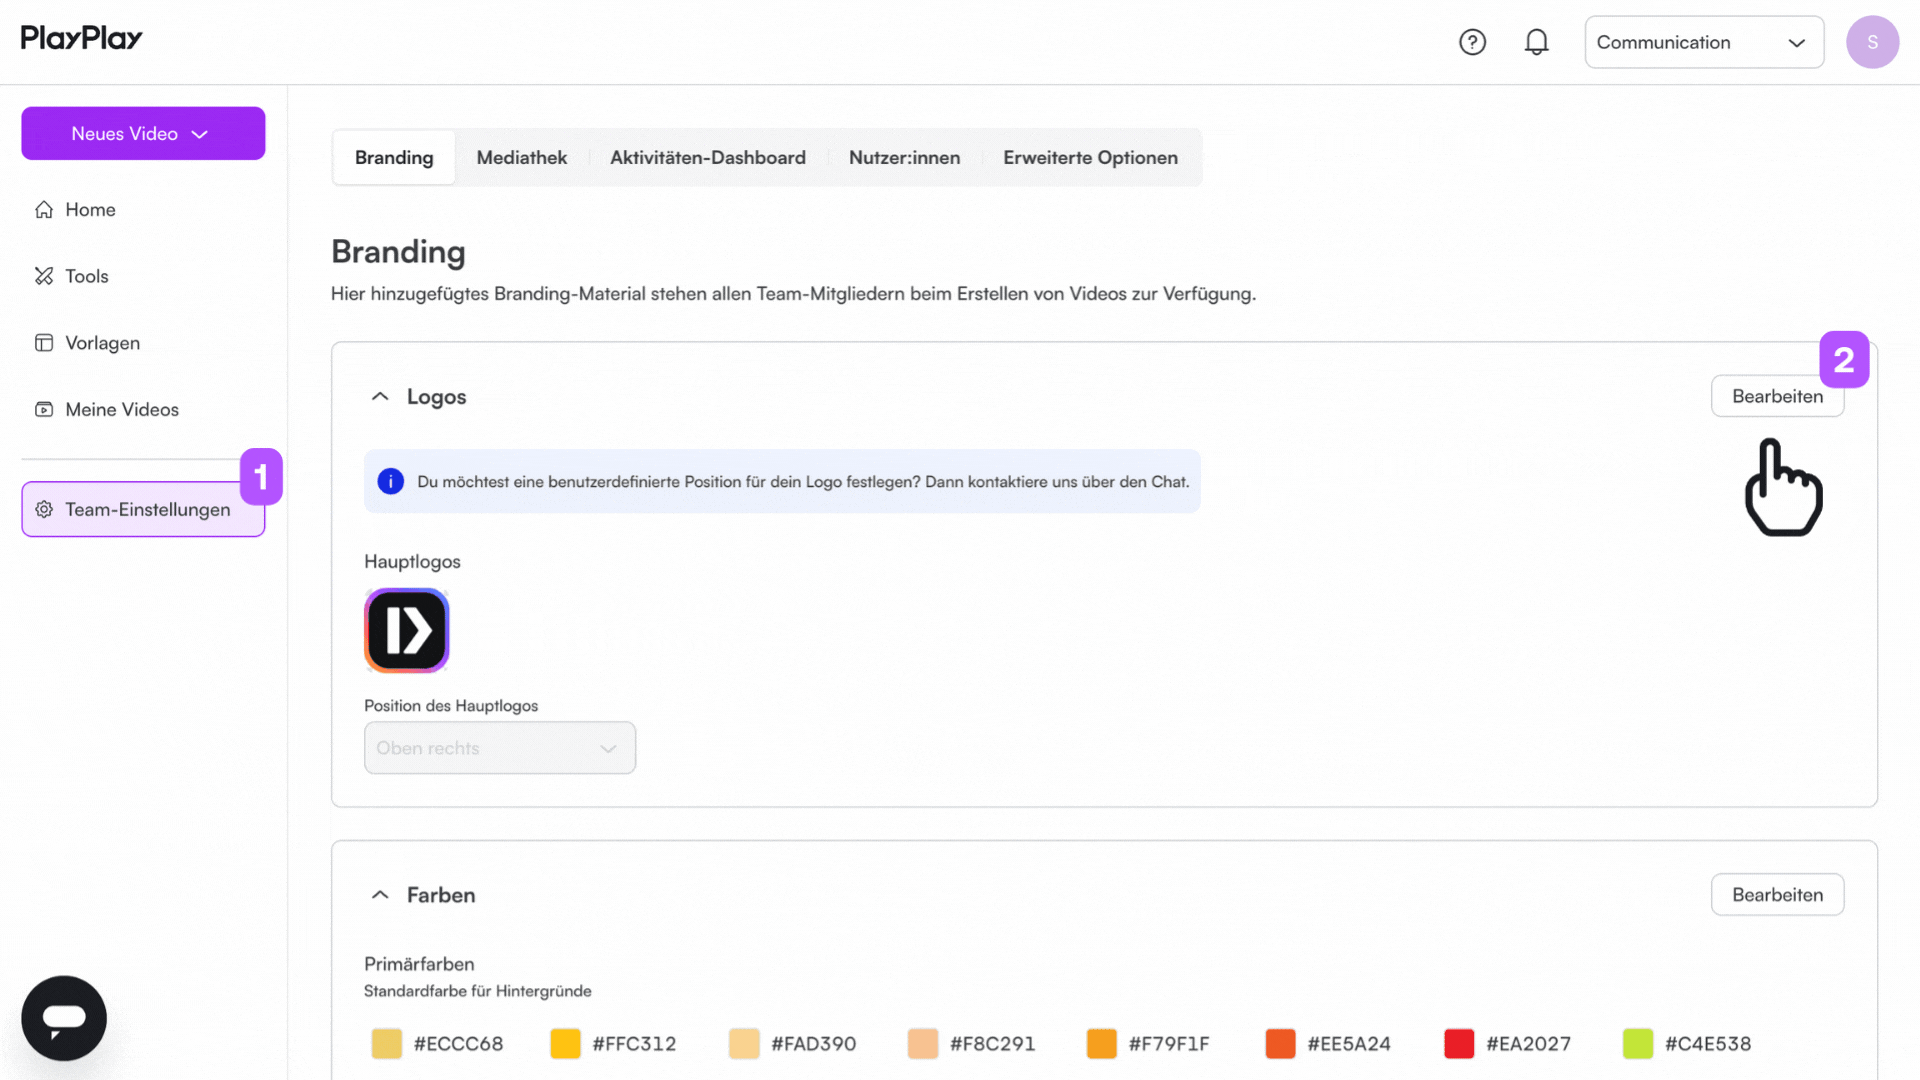
Task: Go to Meine Videos in sidebar
Action: pyautogui.click(x=143, y=410)
